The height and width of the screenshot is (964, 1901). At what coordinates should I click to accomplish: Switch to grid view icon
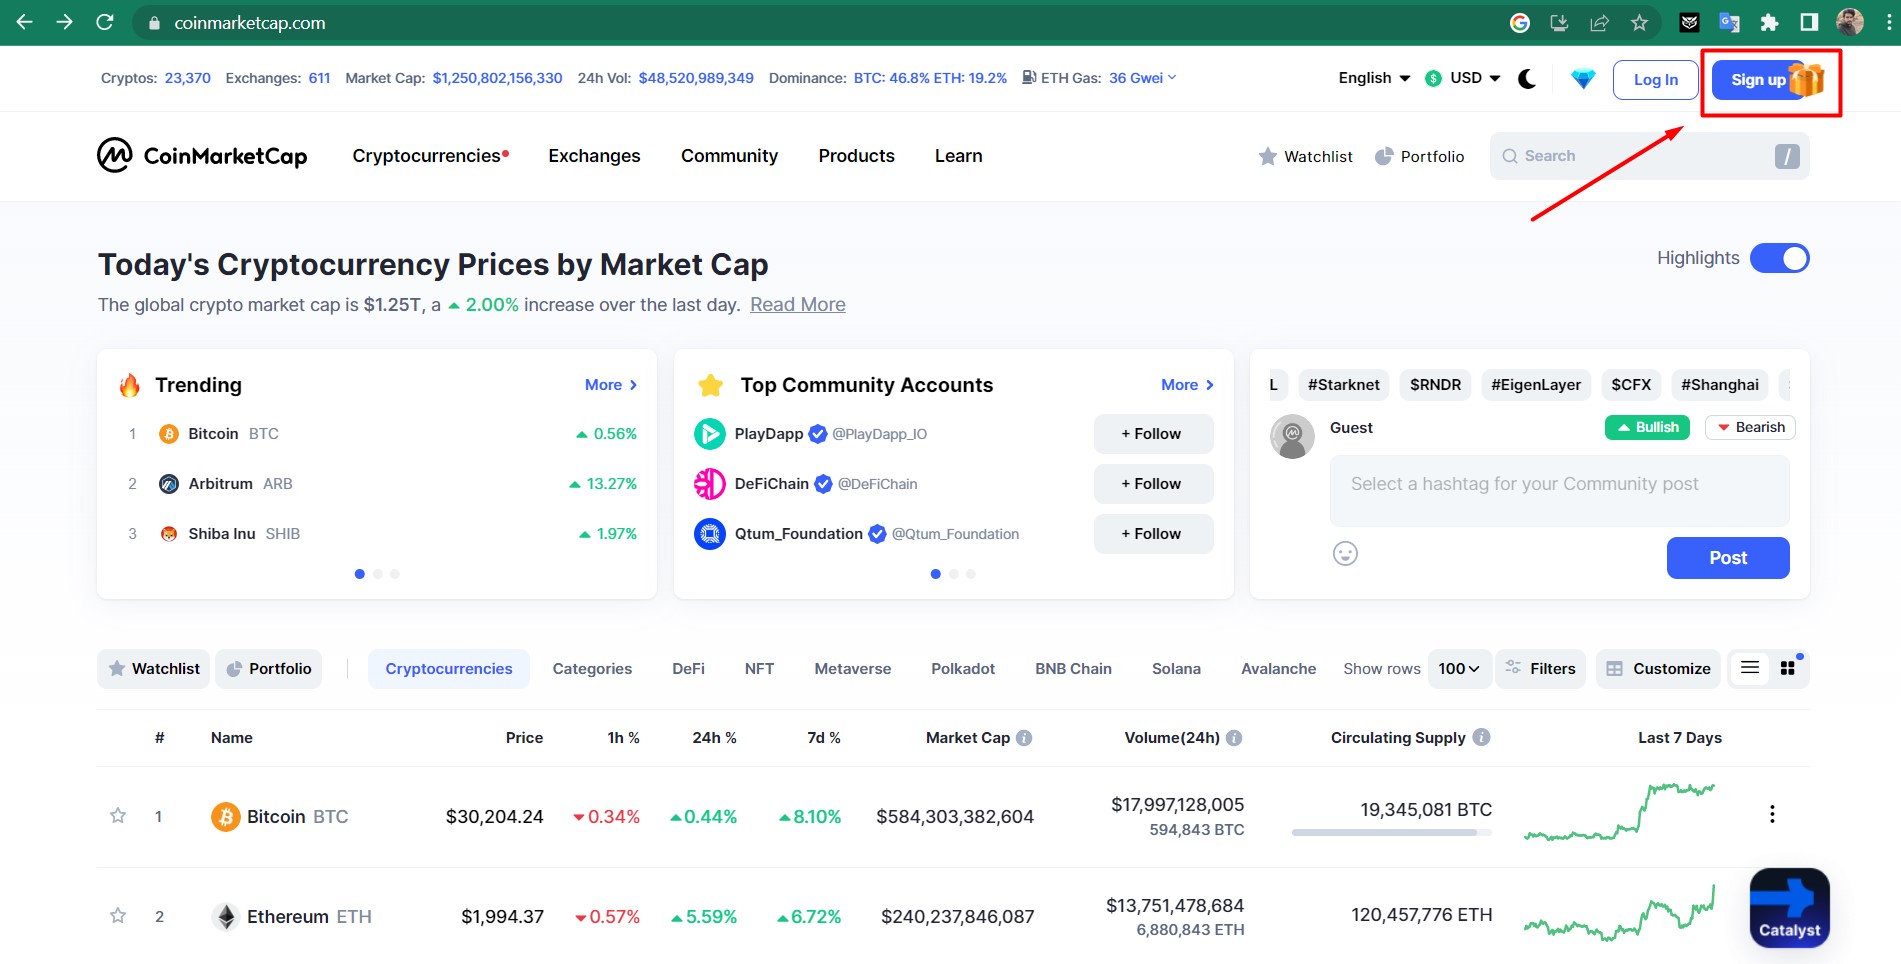pyautogui.click(x=1788, y=668)
